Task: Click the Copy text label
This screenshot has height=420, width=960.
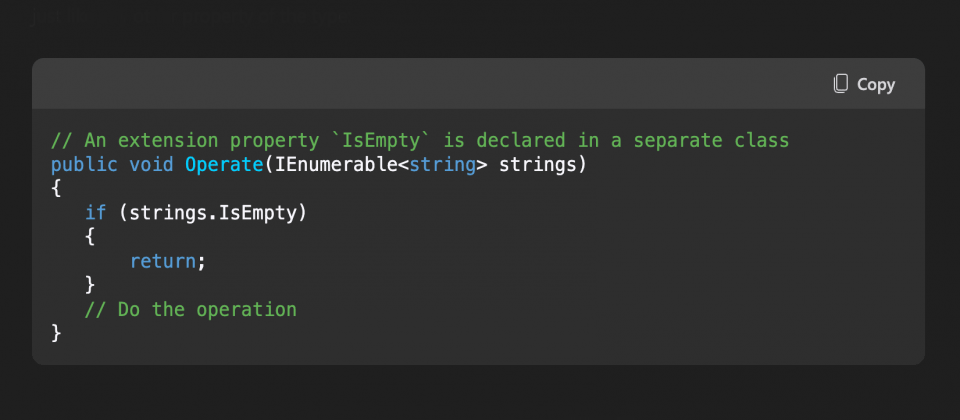Action: pos(876,84)
